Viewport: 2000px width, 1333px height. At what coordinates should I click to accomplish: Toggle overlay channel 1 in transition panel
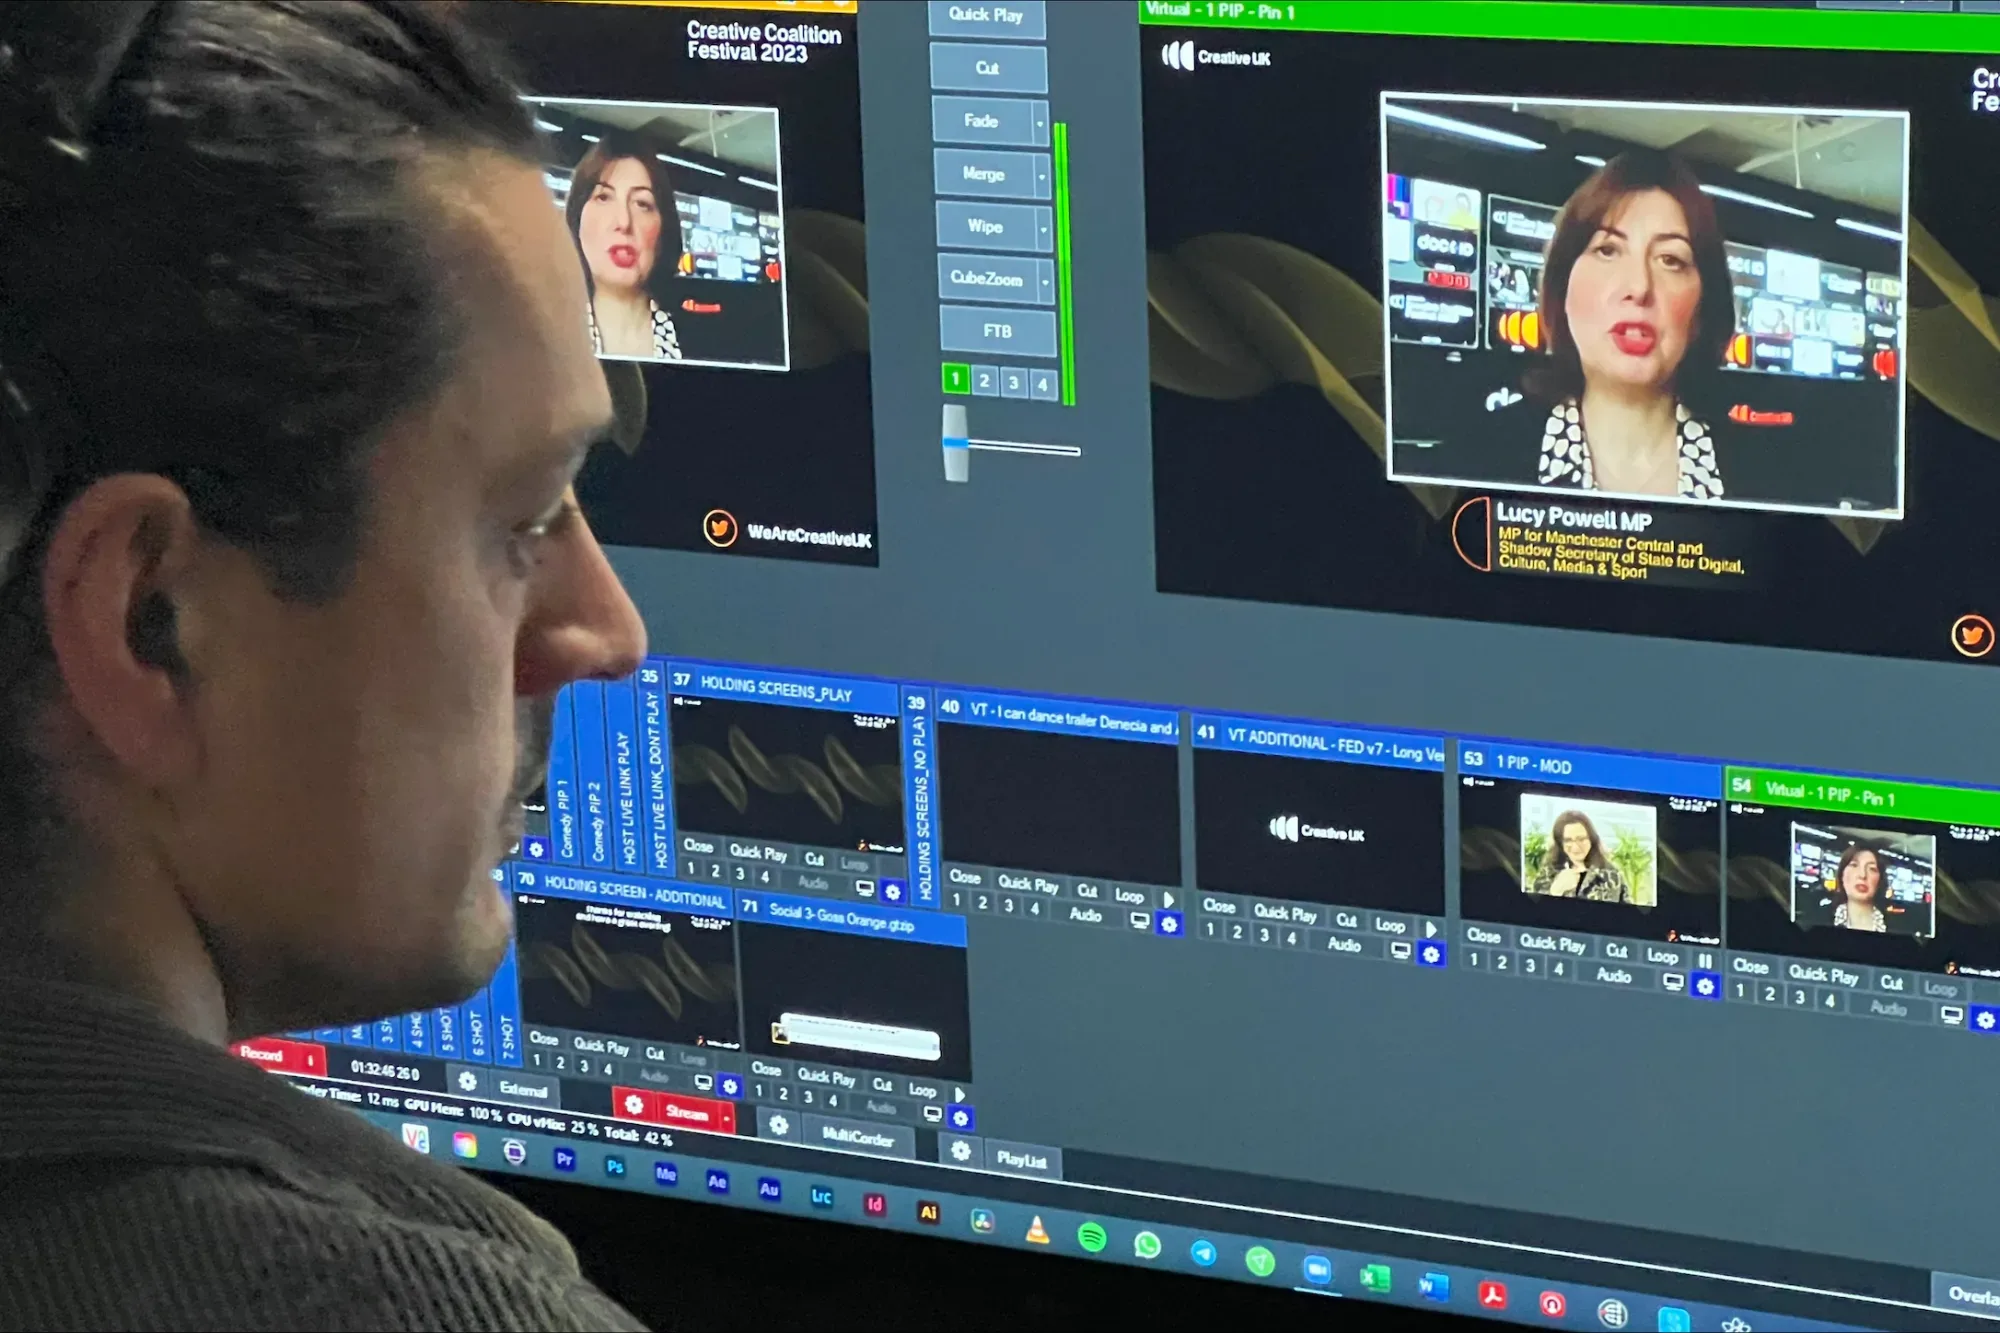tap(956, 378)
